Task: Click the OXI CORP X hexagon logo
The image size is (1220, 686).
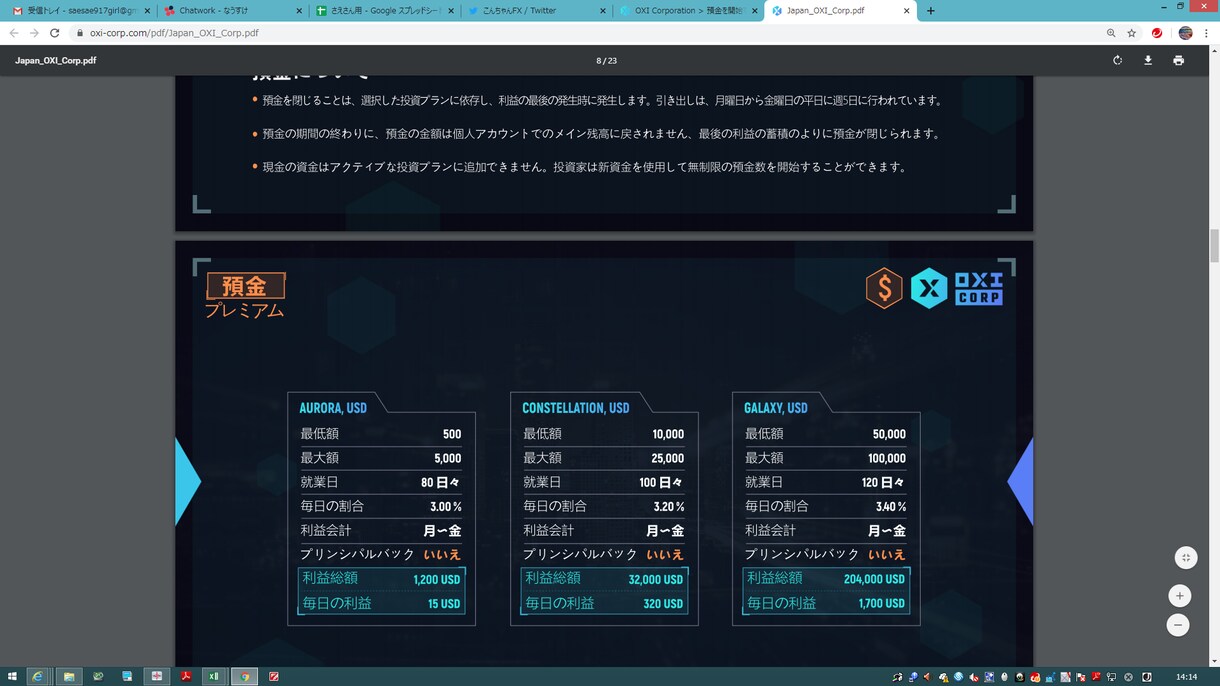Action: coord(929,288)
